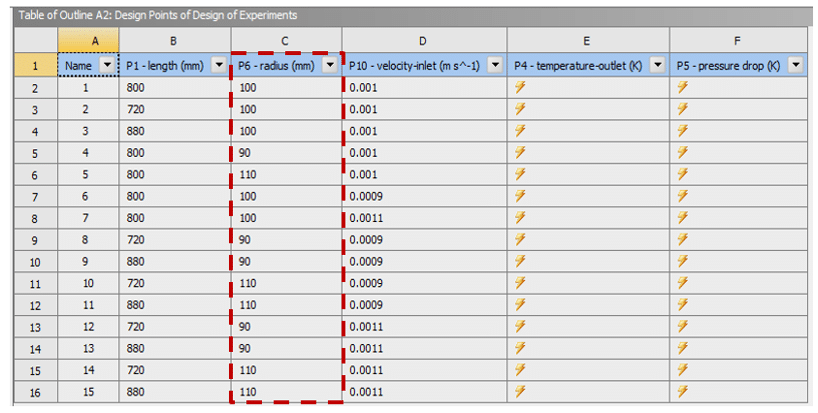Click velocity cell 0.0011 for design point 7

pos(424,218)
